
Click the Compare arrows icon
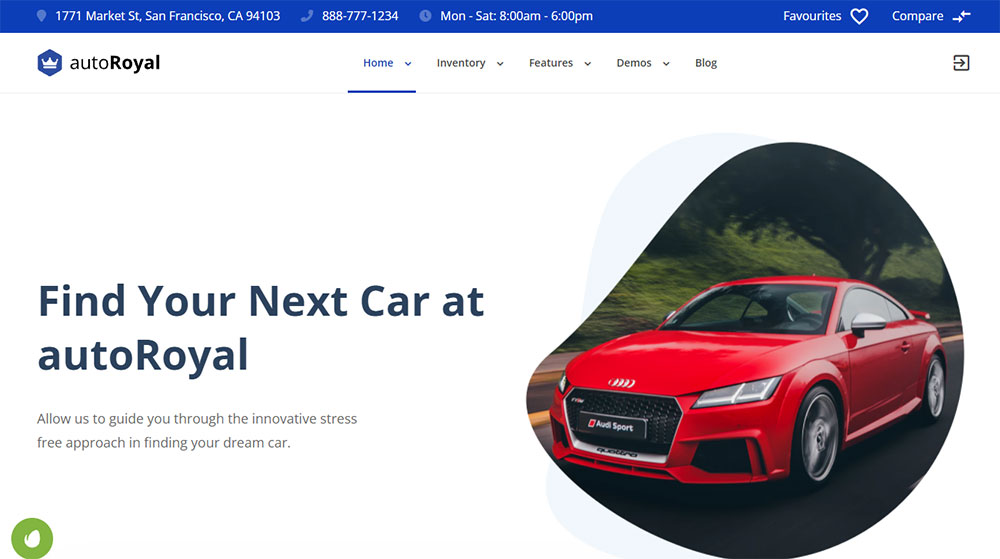(962, 16)
